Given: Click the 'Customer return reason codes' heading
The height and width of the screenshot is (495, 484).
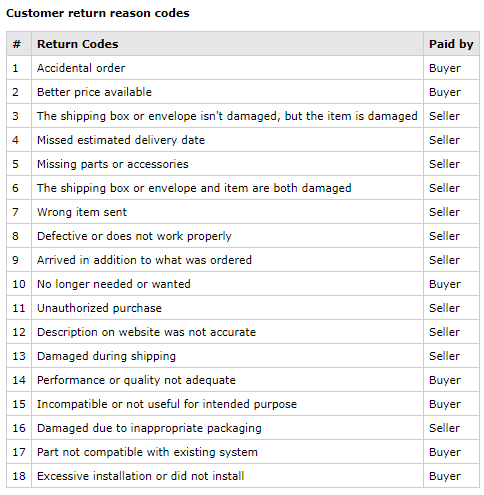Looking at the screenshot, I should [x=98, y=13].
